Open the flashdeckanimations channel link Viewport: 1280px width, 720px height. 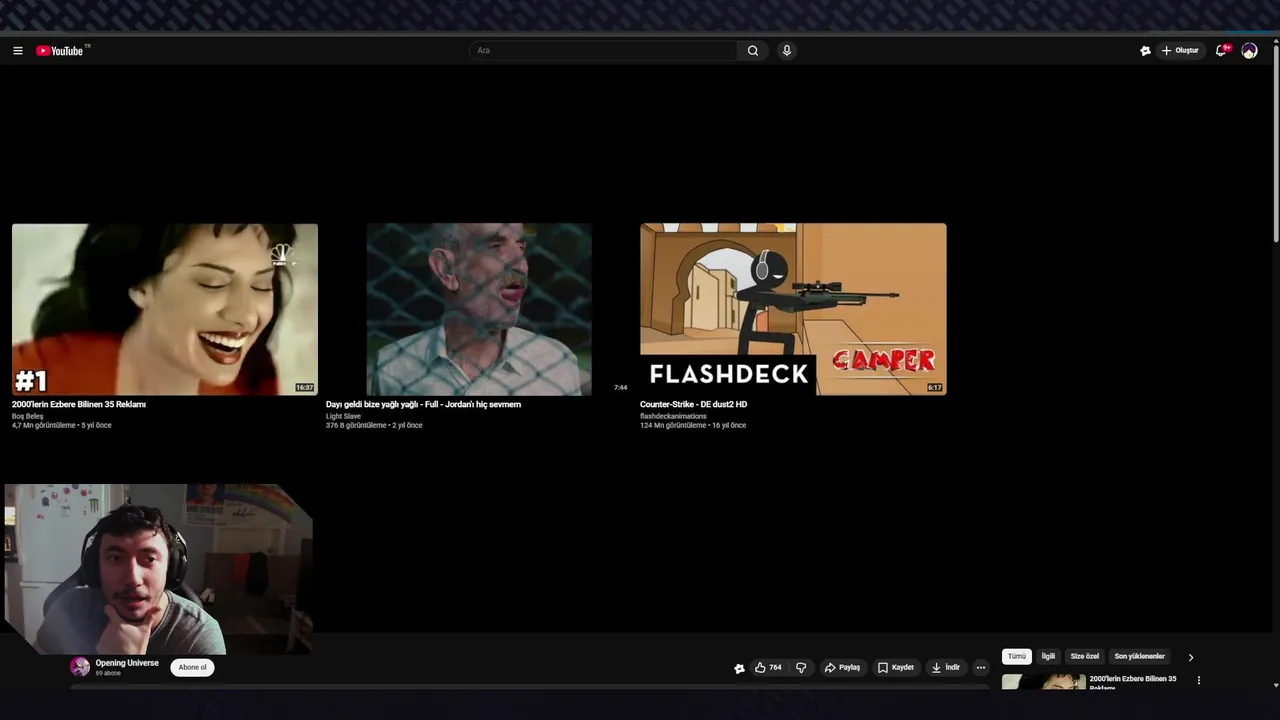(x=673, y=416)
